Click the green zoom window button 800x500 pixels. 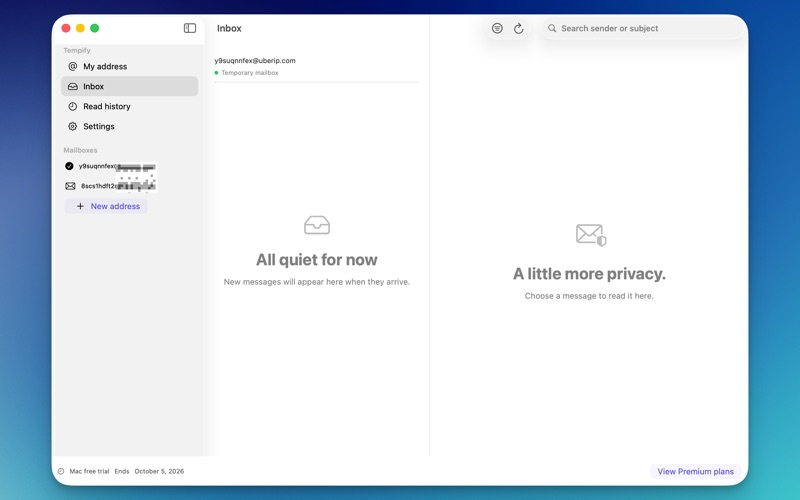pyautogui.click(x=94, y=28)
